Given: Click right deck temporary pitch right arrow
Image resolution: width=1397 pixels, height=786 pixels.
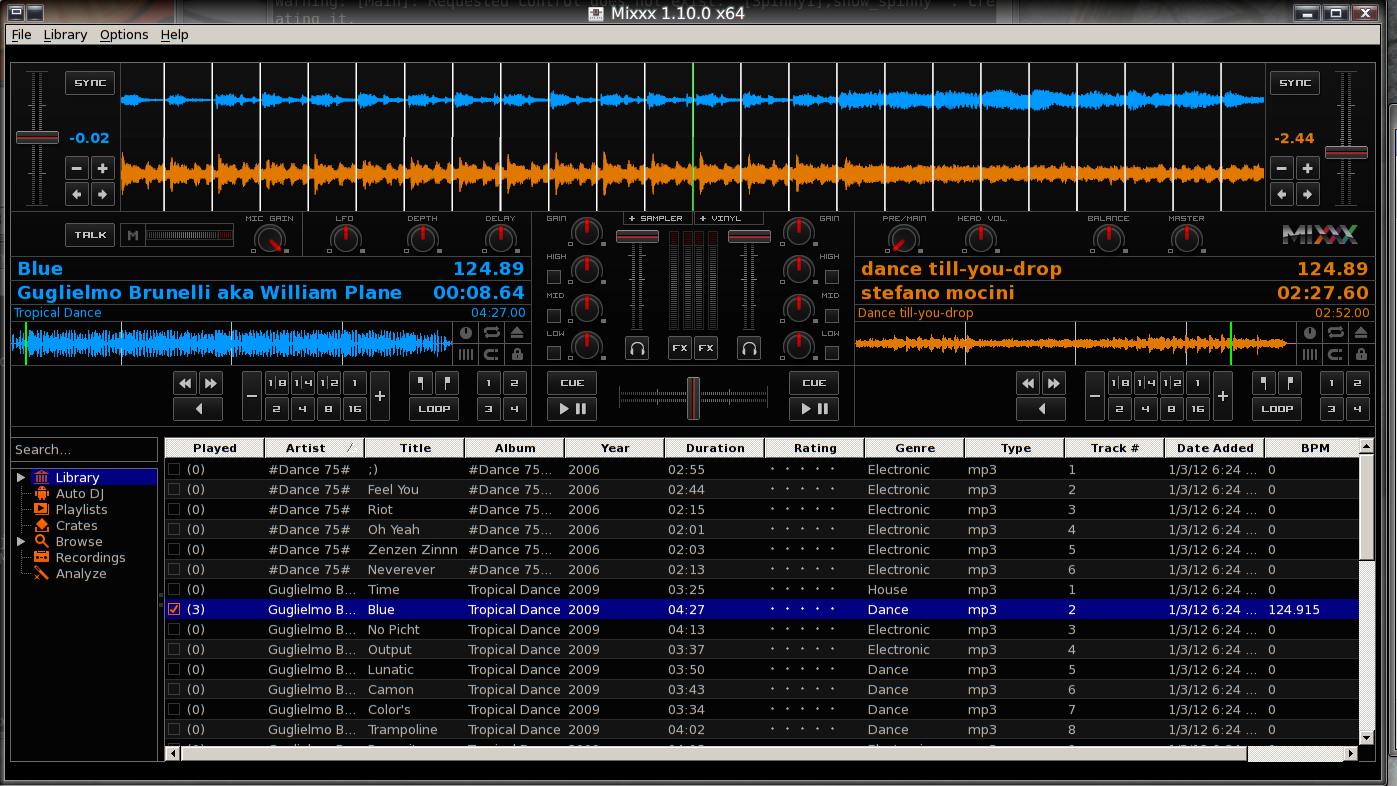Looking at the screenshot, I should 1307,194.
